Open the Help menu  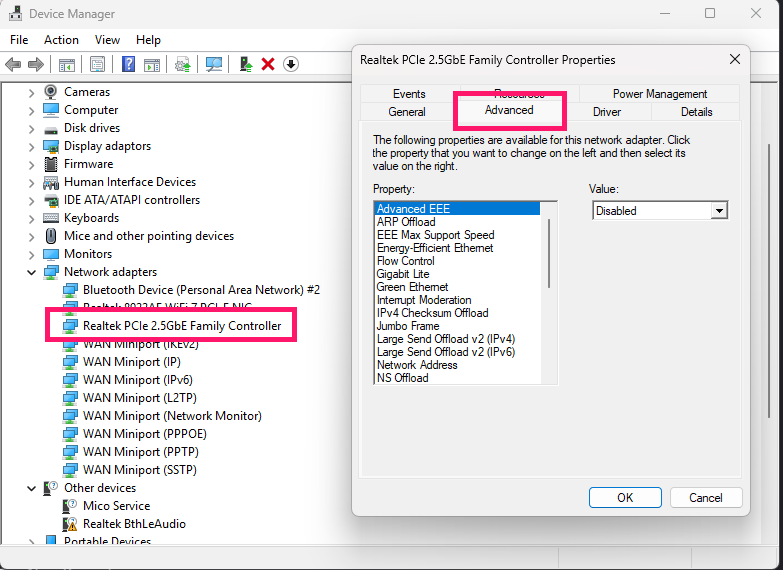(x=148, y=40)
